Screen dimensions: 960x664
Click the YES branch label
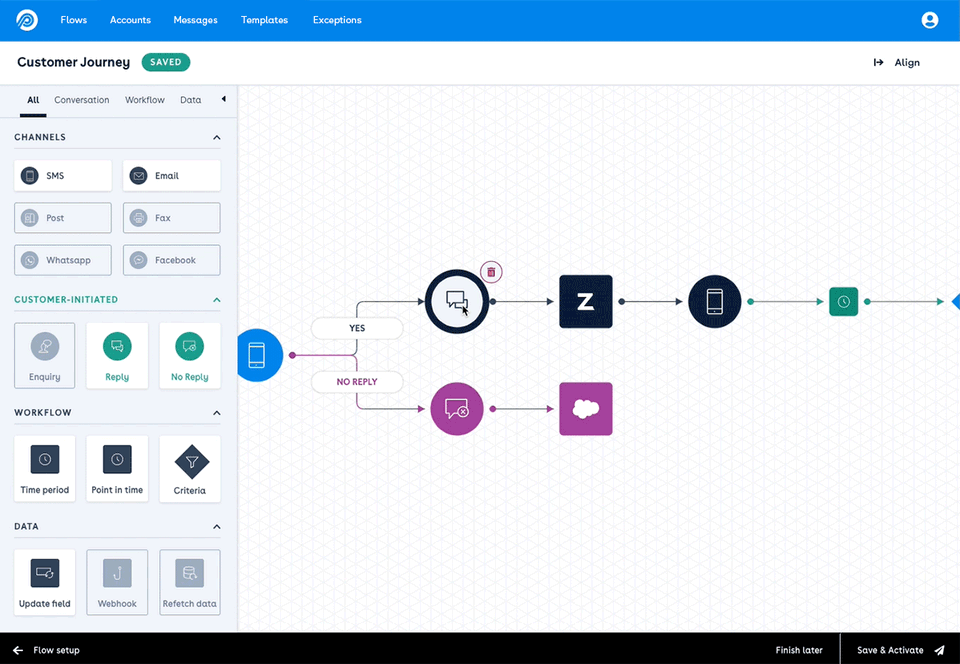[x=357, y=328]
